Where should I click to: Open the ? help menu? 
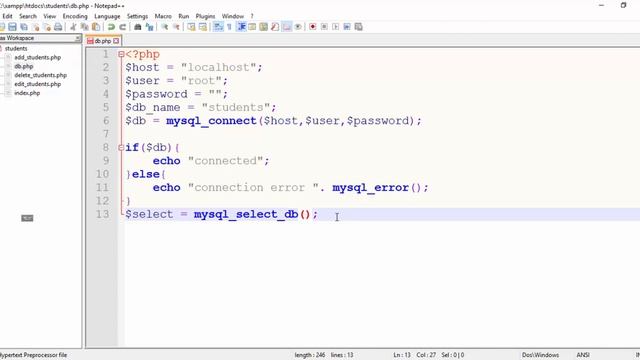(252, 16)
